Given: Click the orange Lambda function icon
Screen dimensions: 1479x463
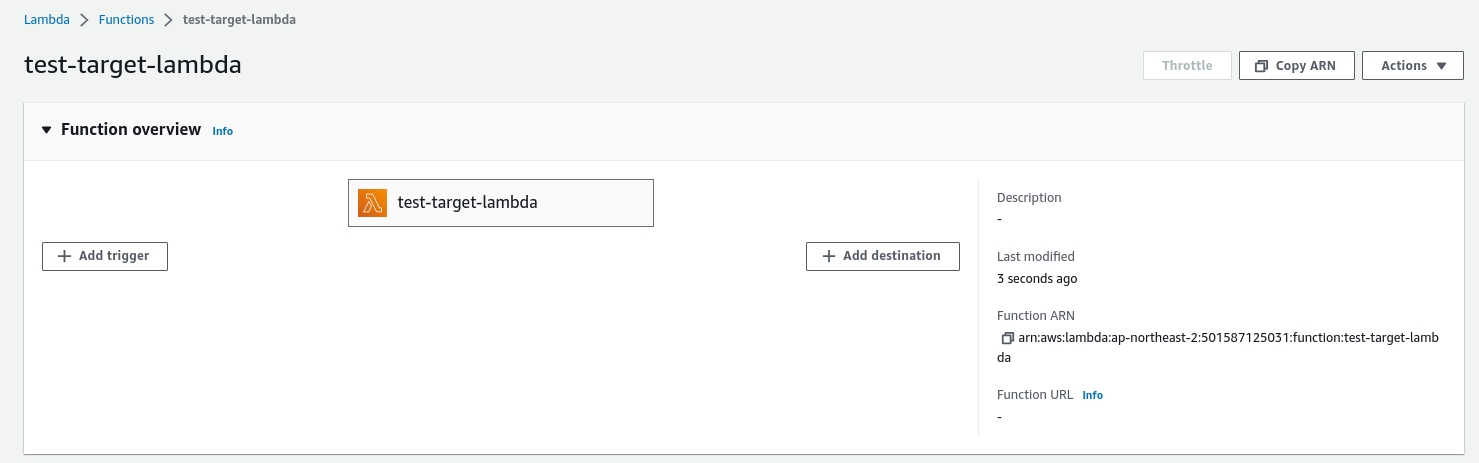Looking at the screenshot, I should [x=372, y=203].
